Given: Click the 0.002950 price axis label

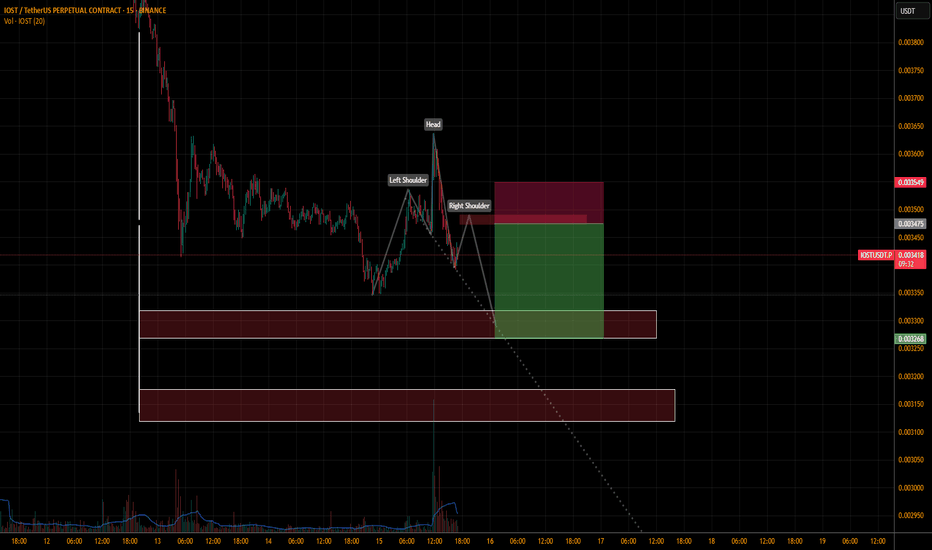Looking at the screenshot, I should point(911,516).
